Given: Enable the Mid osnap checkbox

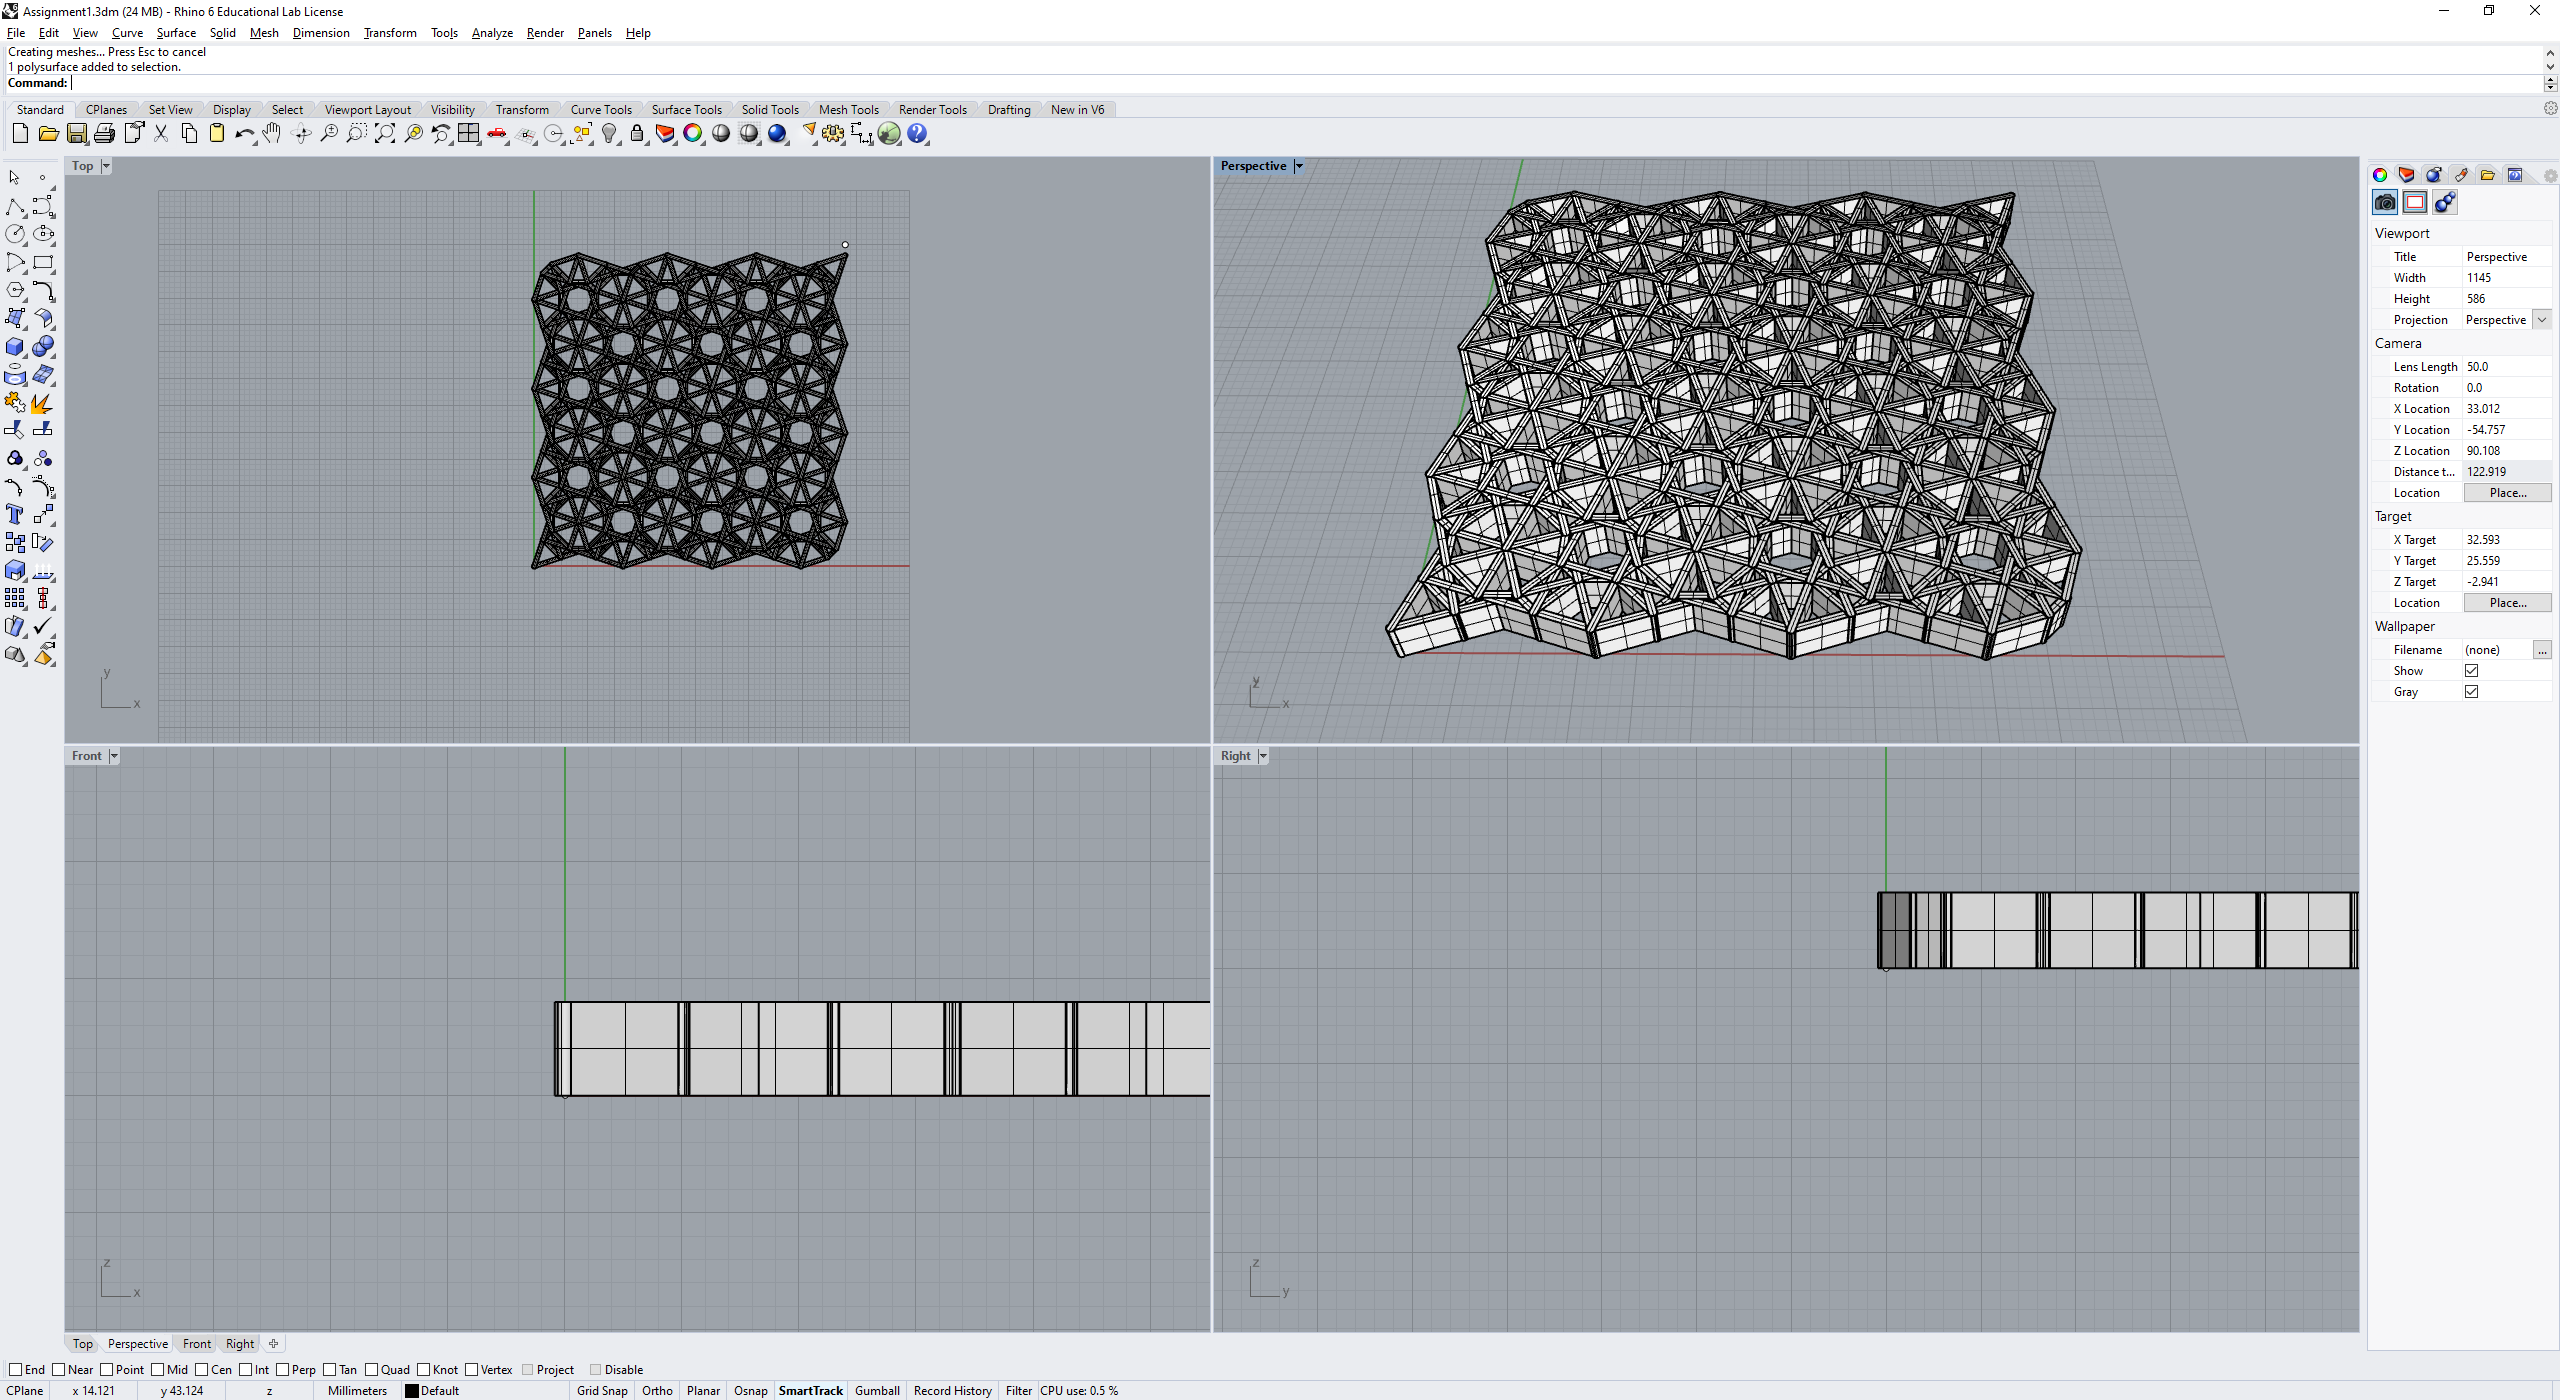Looking at the screenshot, I should (157, 1370).
